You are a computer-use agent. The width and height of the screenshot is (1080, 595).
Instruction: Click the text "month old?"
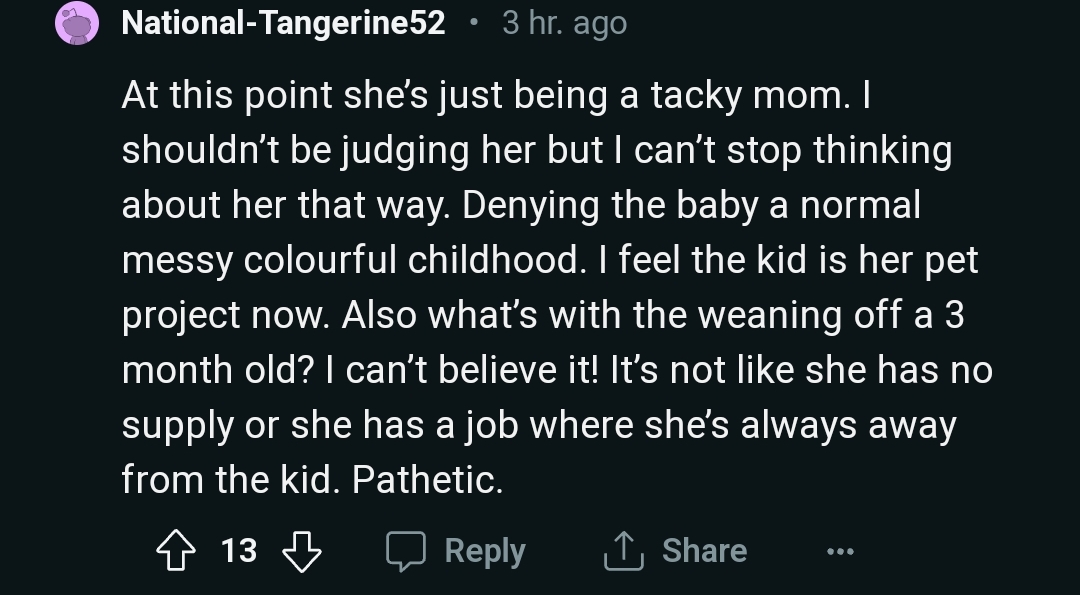click(214, 371)
